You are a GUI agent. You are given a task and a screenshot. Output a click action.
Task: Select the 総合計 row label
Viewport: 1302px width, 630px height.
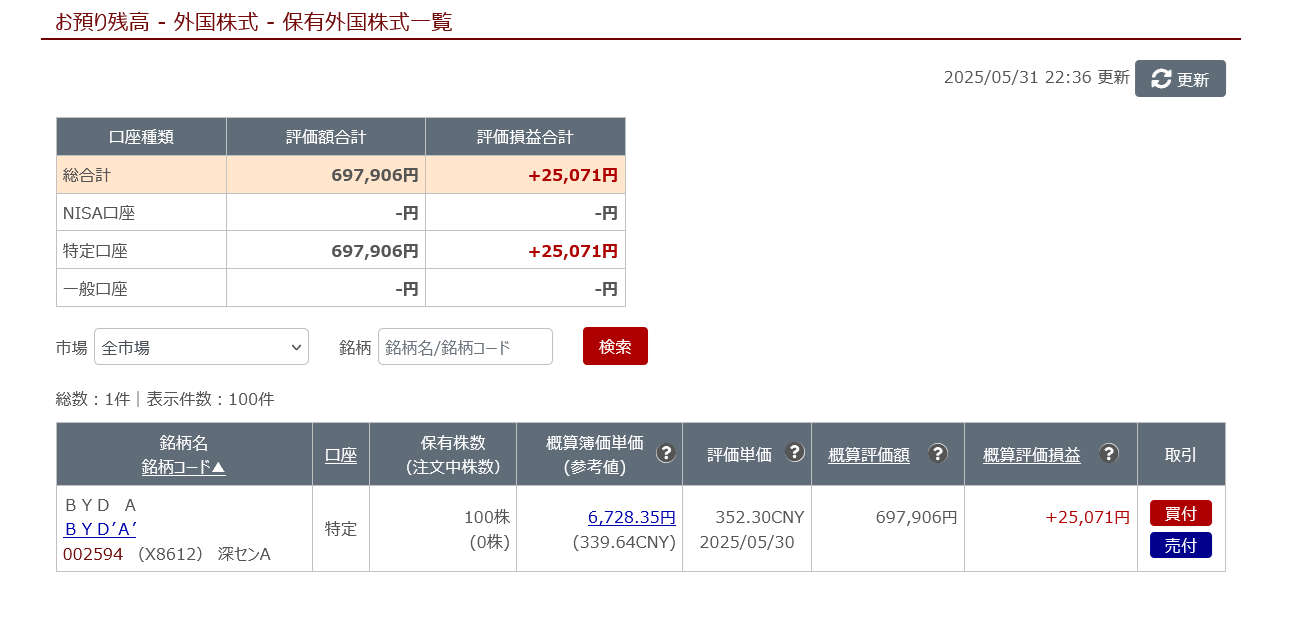pos(87,175)
